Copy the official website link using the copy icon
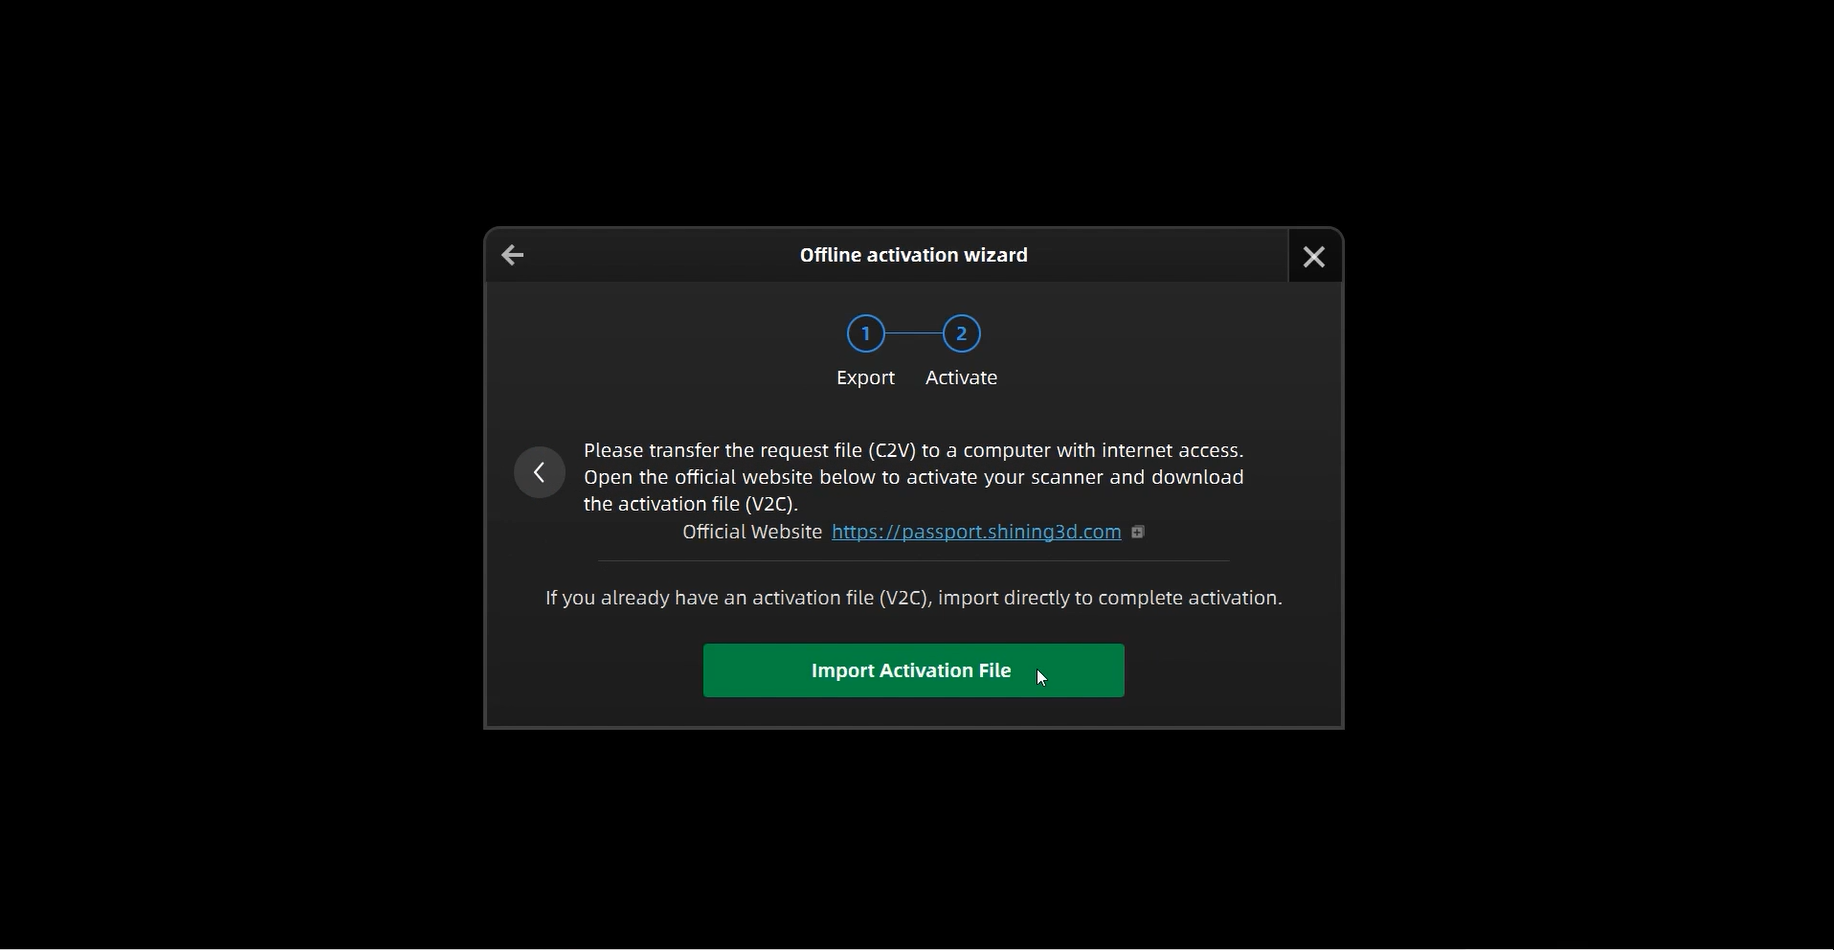 1138,533
